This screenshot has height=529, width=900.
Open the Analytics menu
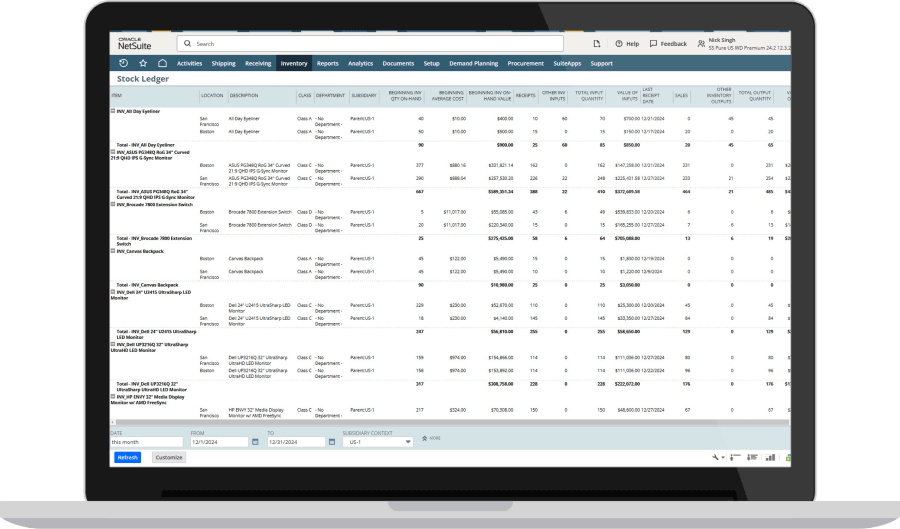tap(360, 64)
